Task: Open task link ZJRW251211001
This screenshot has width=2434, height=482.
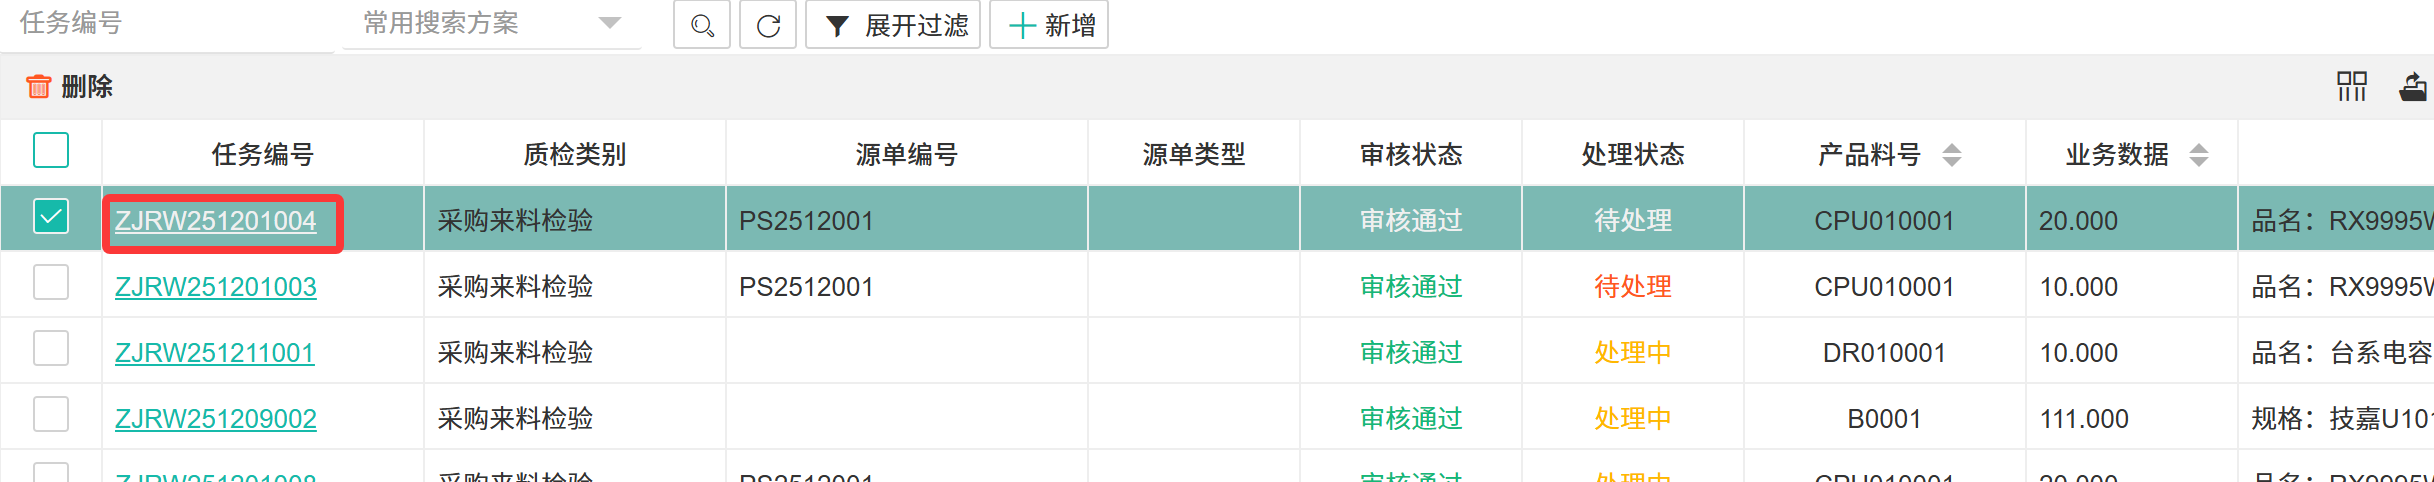Action: pos(215,353)
